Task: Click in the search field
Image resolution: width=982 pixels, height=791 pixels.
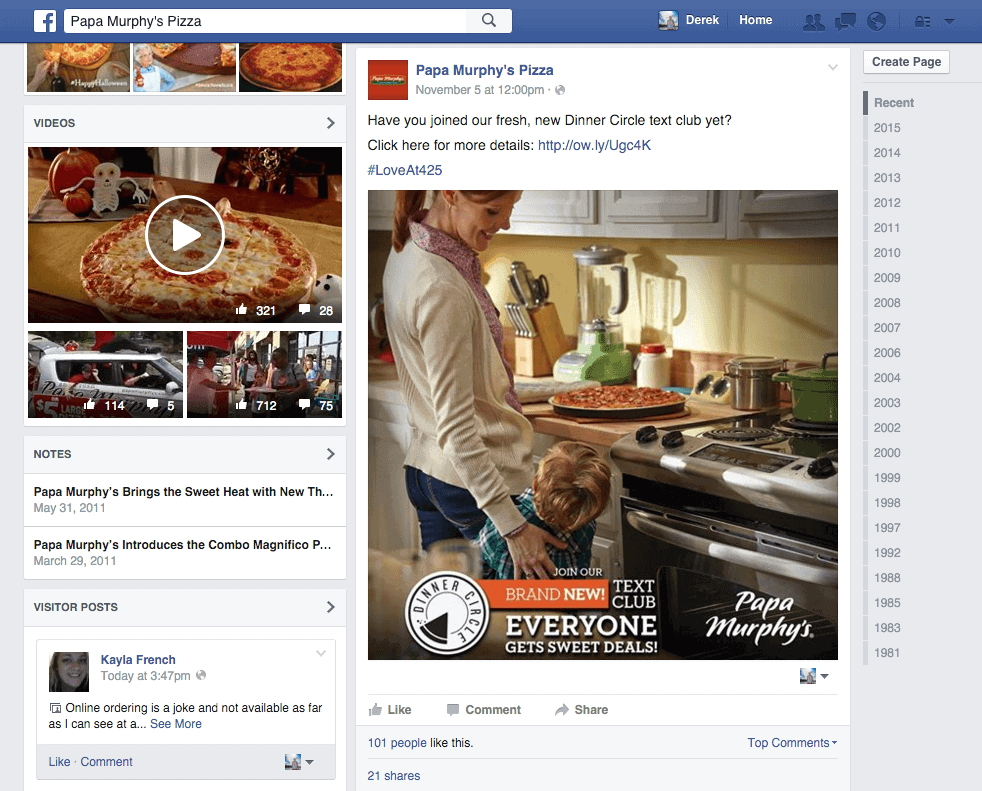Action: [265, 21]
